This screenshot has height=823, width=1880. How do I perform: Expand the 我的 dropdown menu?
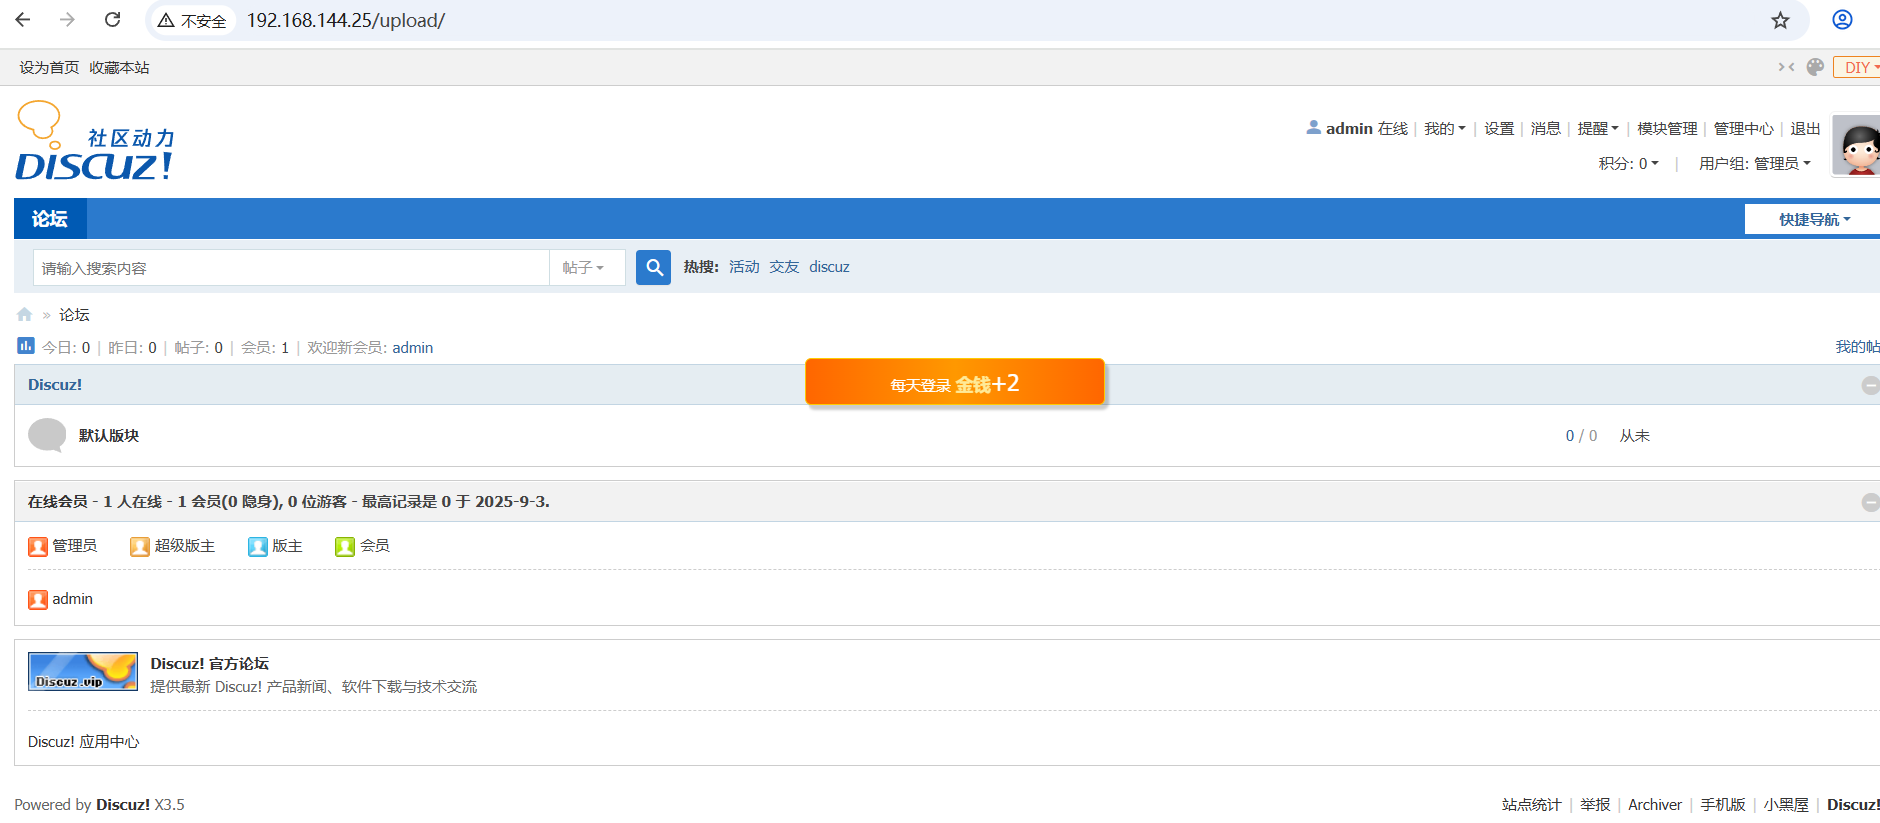point(1445,129)
